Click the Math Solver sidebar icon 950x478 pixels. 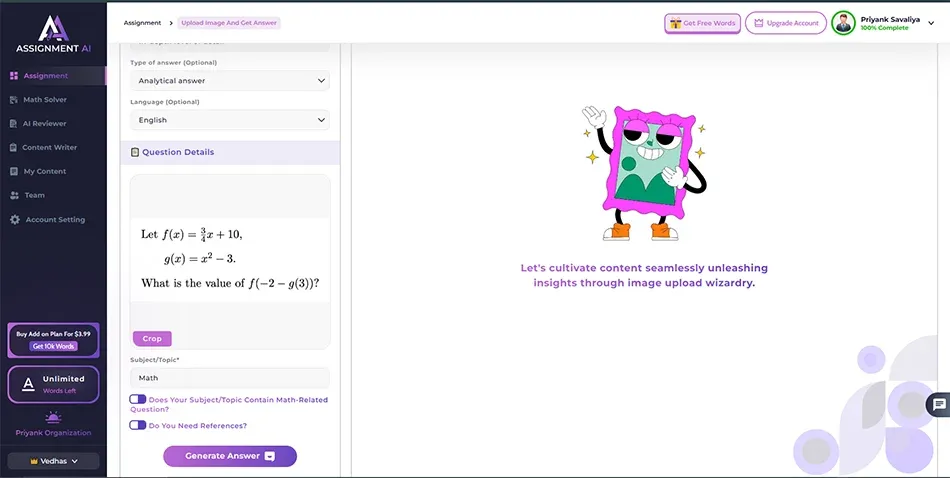point(14,100)
